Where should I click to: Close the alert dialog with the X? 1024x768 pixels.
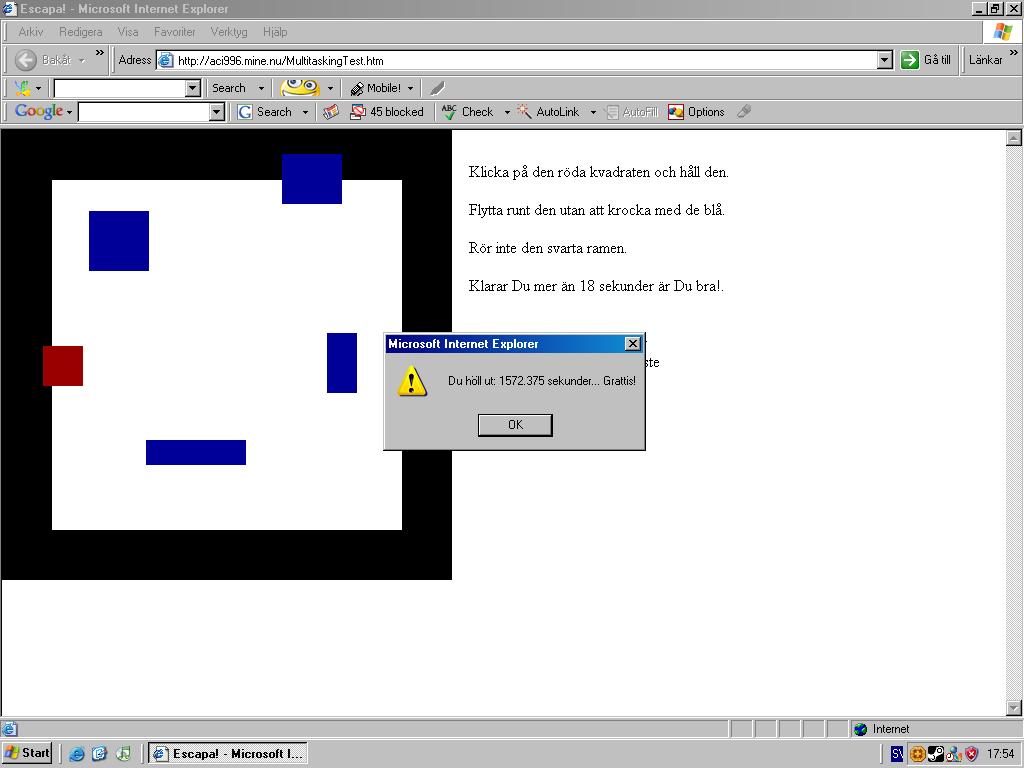point(632,344)
